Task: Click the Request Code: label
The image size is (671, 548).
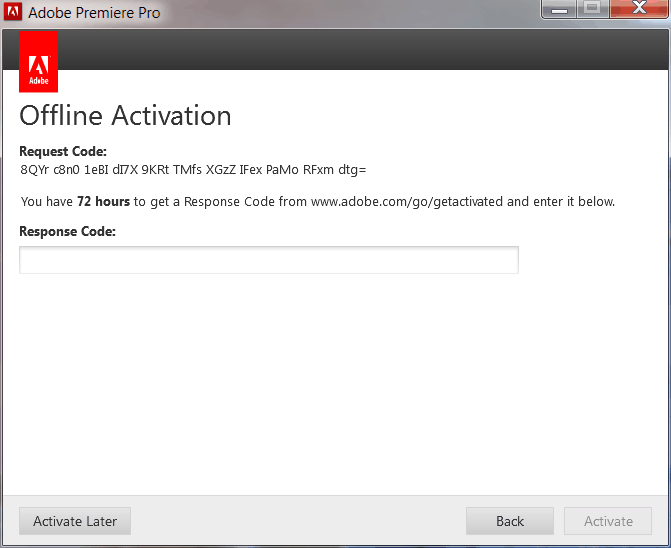Action: point(63,151)
